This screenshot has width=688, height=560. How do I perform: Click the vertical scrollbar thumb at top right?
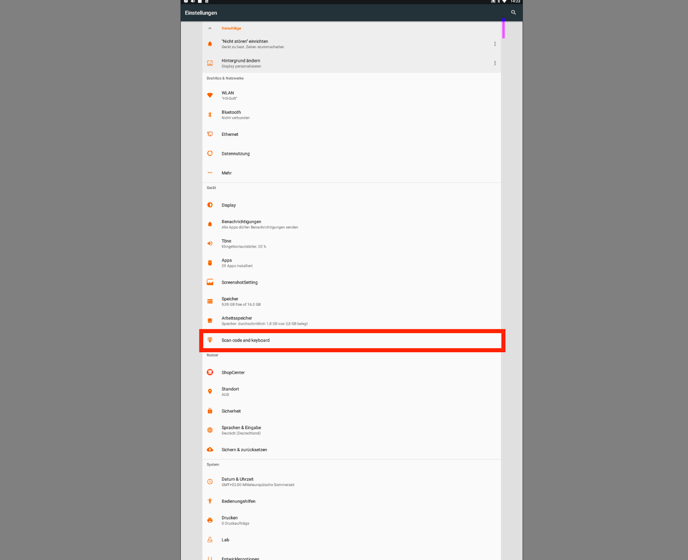click(503, 29)
